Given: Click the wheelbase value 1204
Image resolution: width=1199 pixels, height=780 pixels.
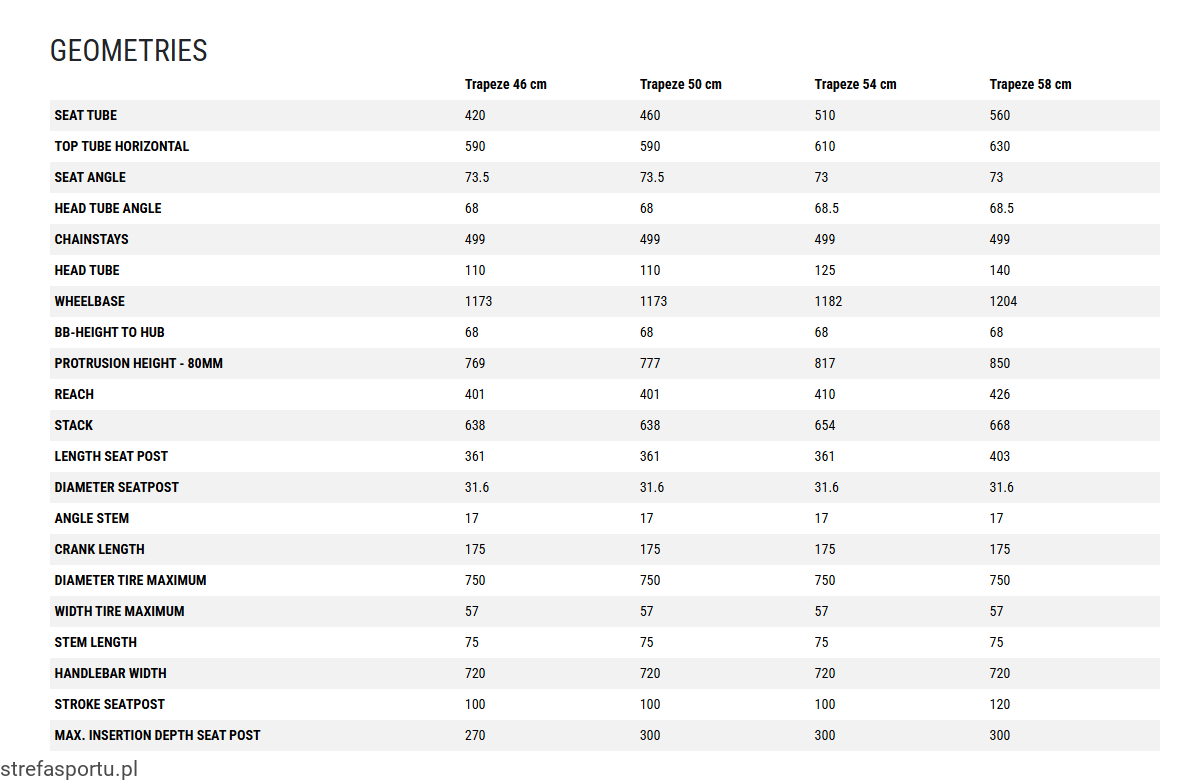Looking at the screenshot, I should [x=1003, y=301].
